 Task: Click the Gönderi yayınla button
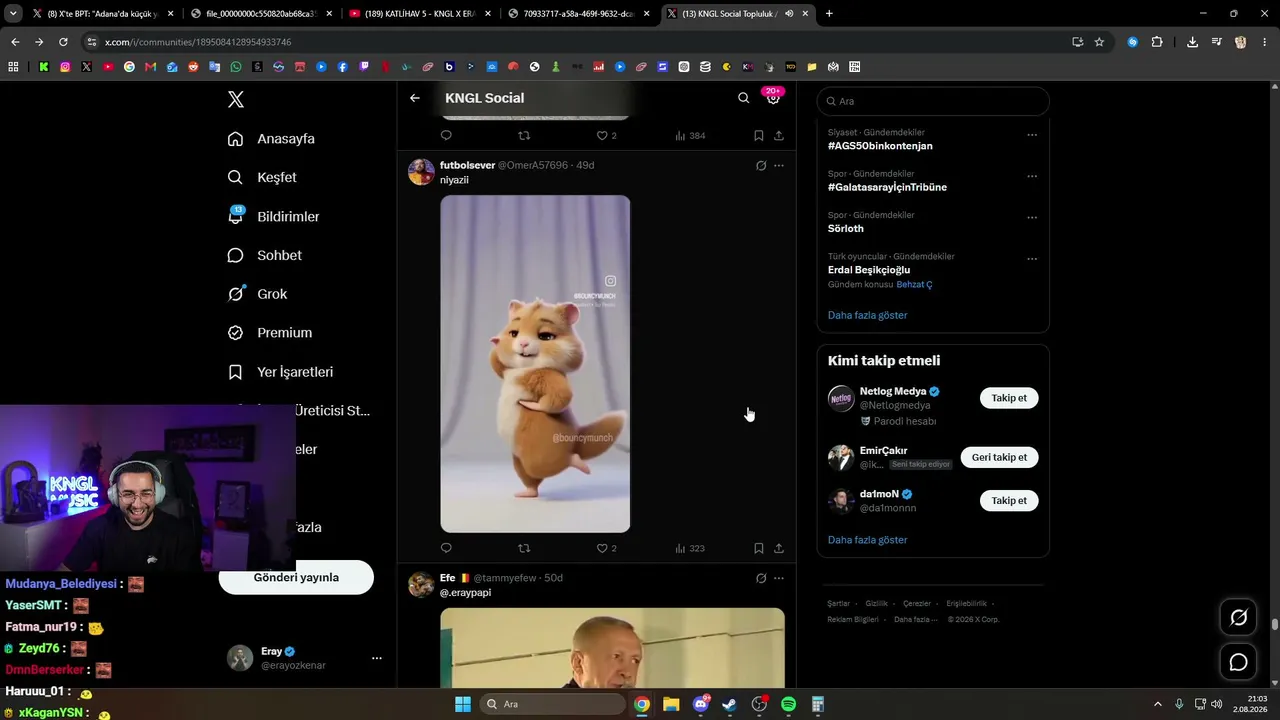click(x=296, y=577)
